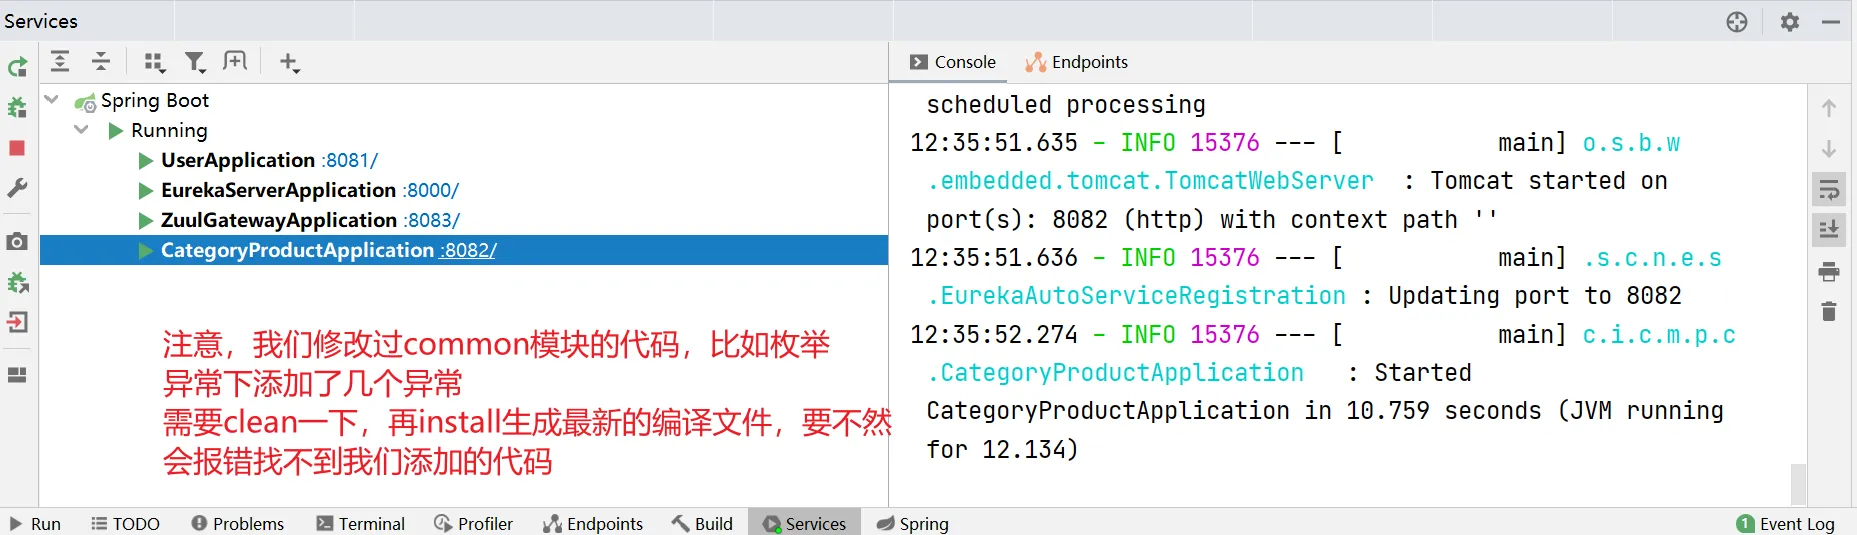Stop the running service with red square
Image resolution: width=1857 pixels, height=535 pixels.
tap(17, 148)
